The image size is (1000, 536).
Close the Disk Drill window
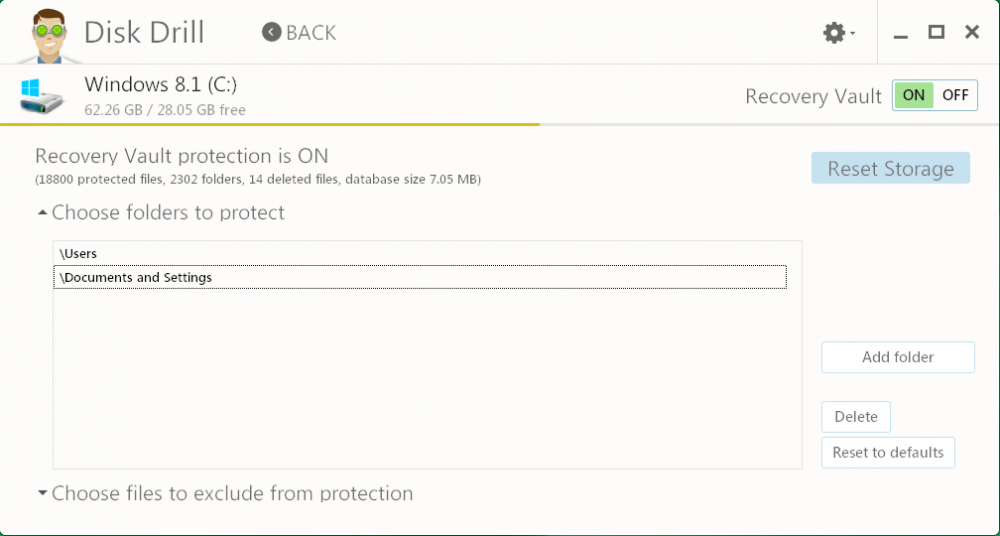[971, 32]
